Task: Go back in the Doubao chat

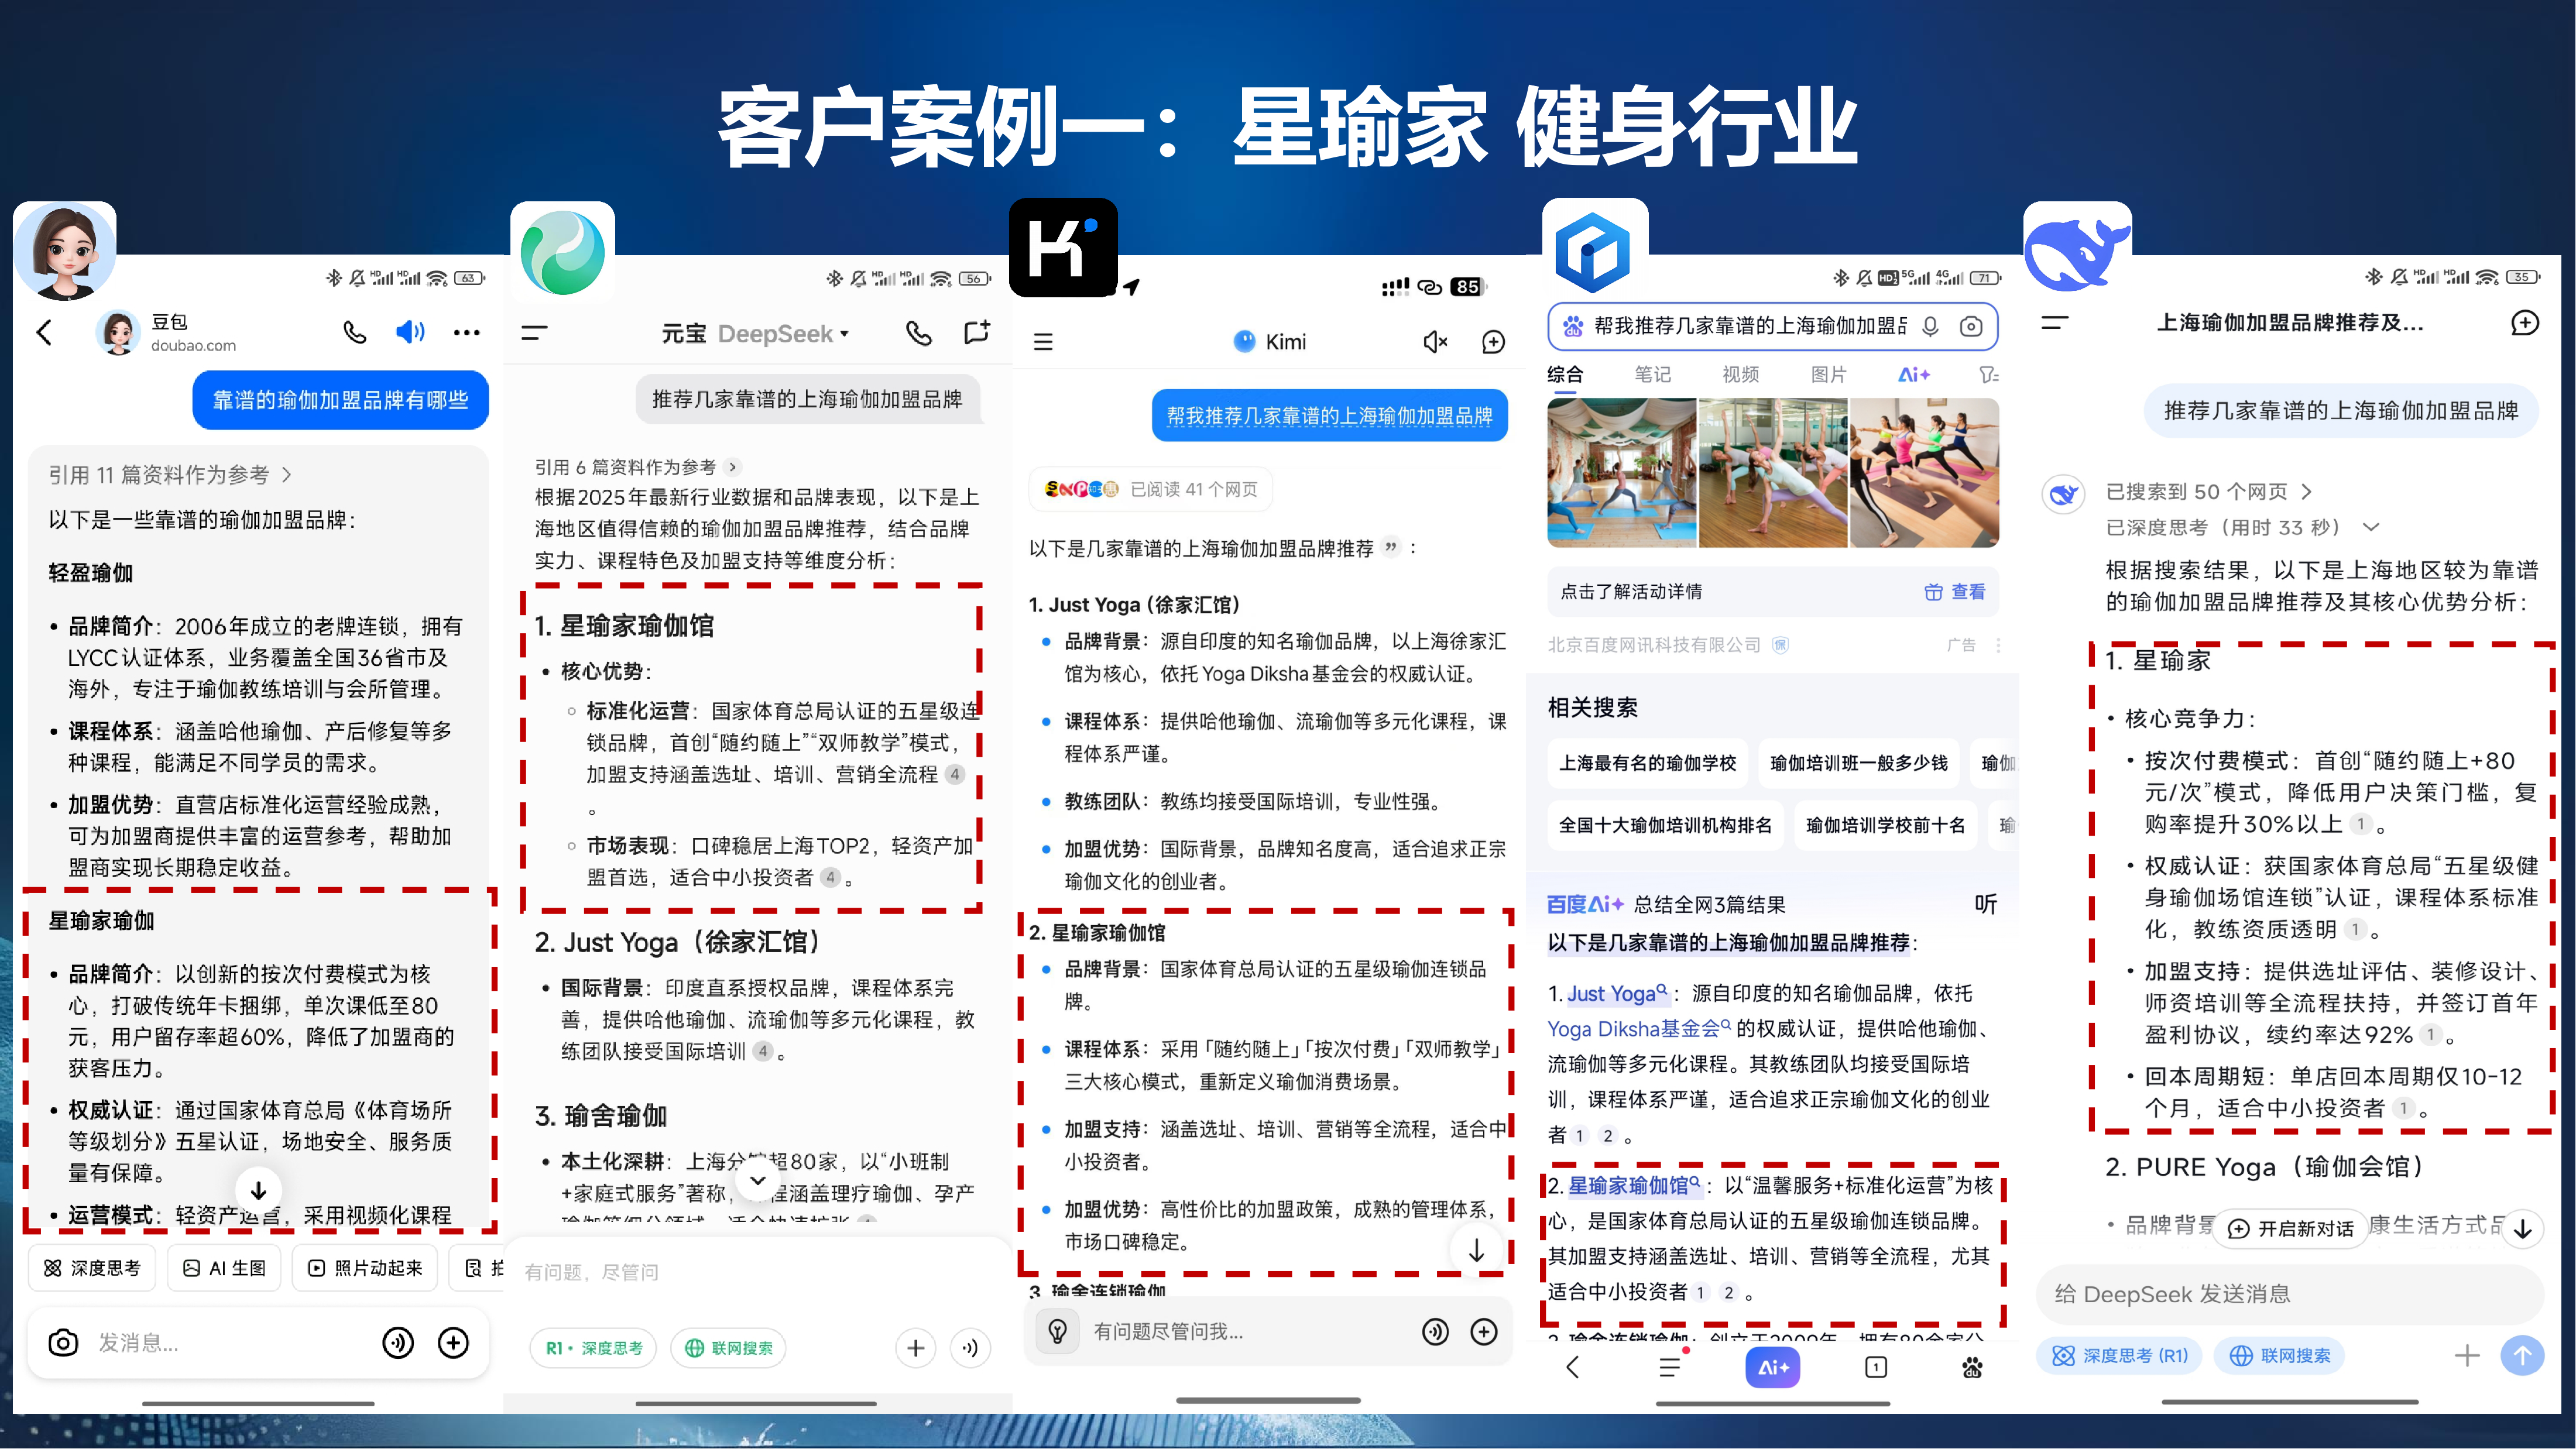Action: click(44, 333)
